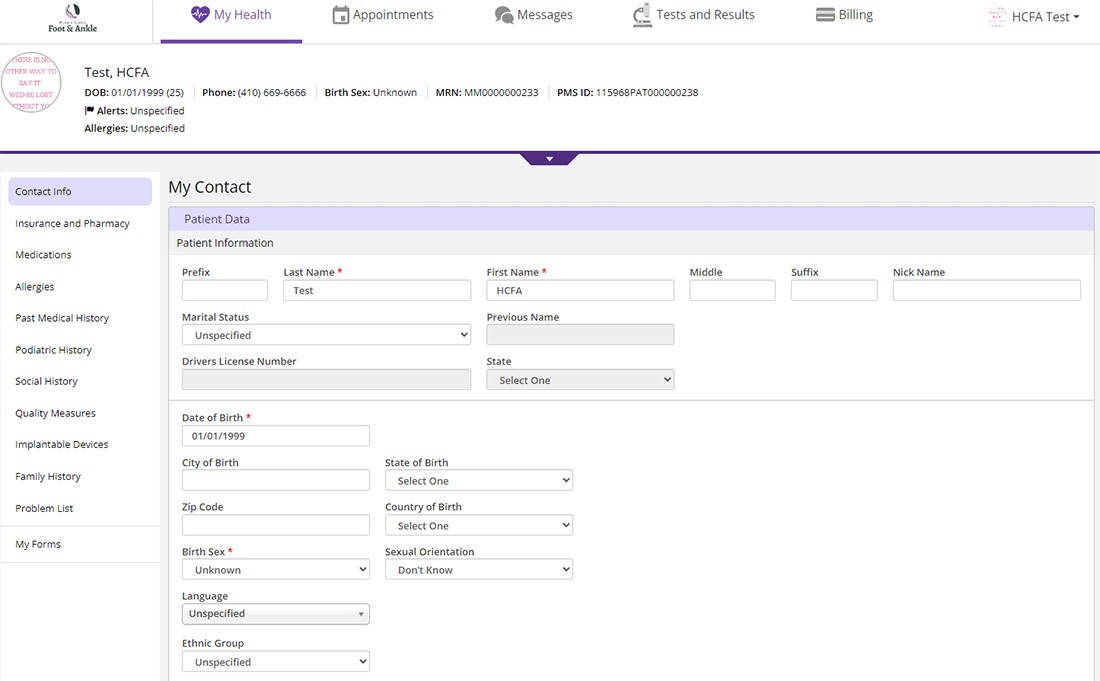This screenshot has width=1100, height=681.
Task: Collapse the patient banner via purple chevron
Action: tap(548, 158)
